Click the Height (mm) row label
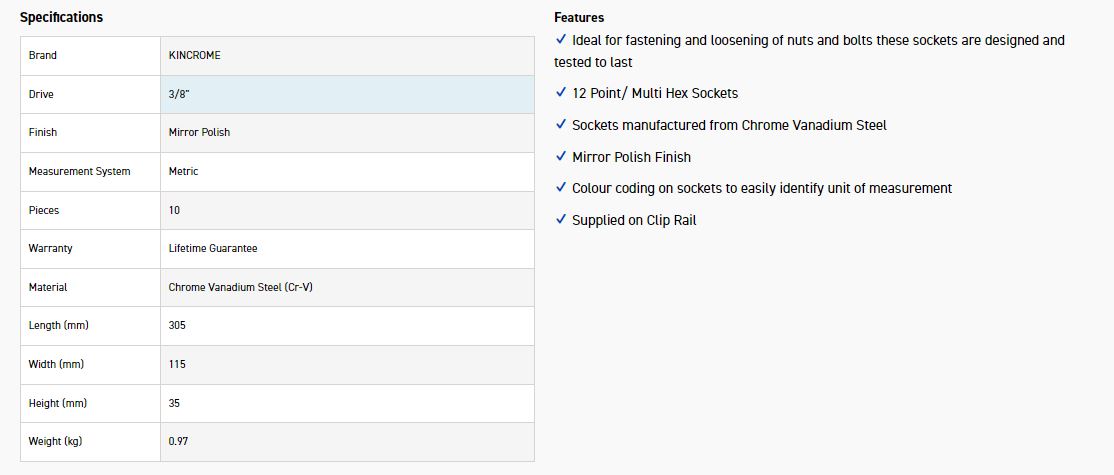1114x475 pixels. coord(57,403)
